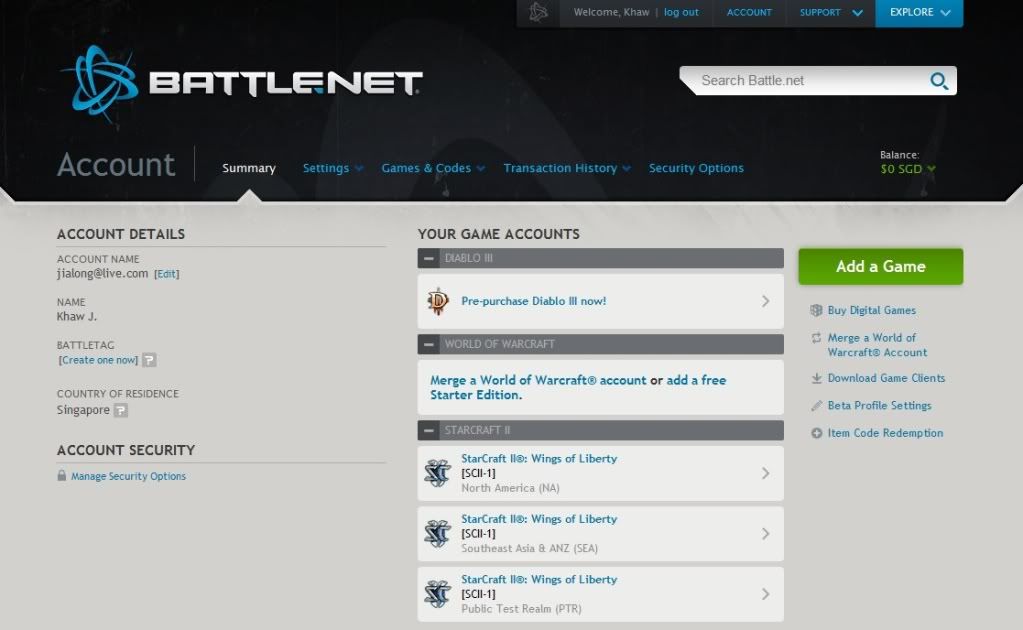The image size is (1023, 630).
Task: Collapse the StarCraft II section
Action: 429,430
